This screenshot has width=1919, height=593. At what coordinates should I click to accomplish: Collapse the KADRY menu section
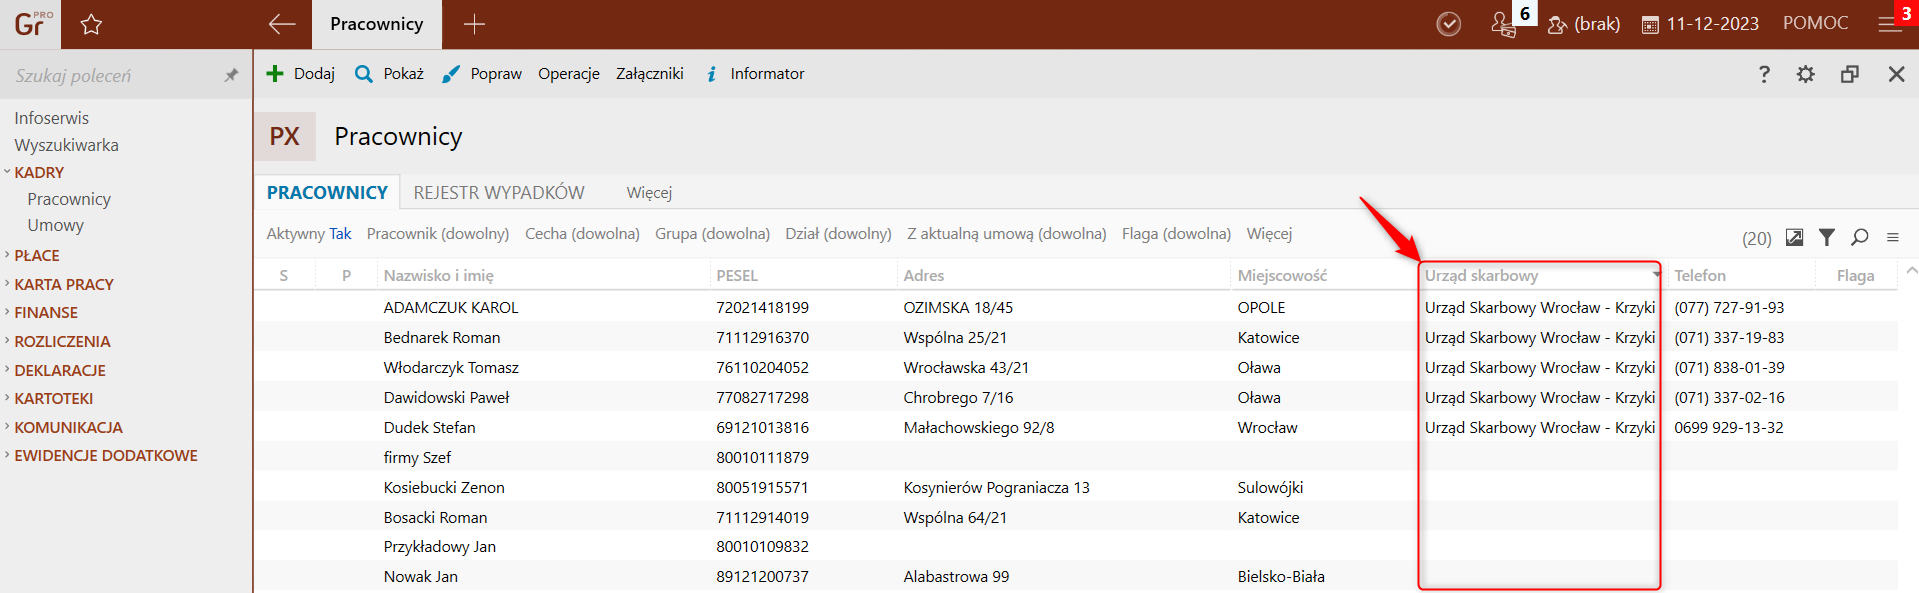[39, 173]
